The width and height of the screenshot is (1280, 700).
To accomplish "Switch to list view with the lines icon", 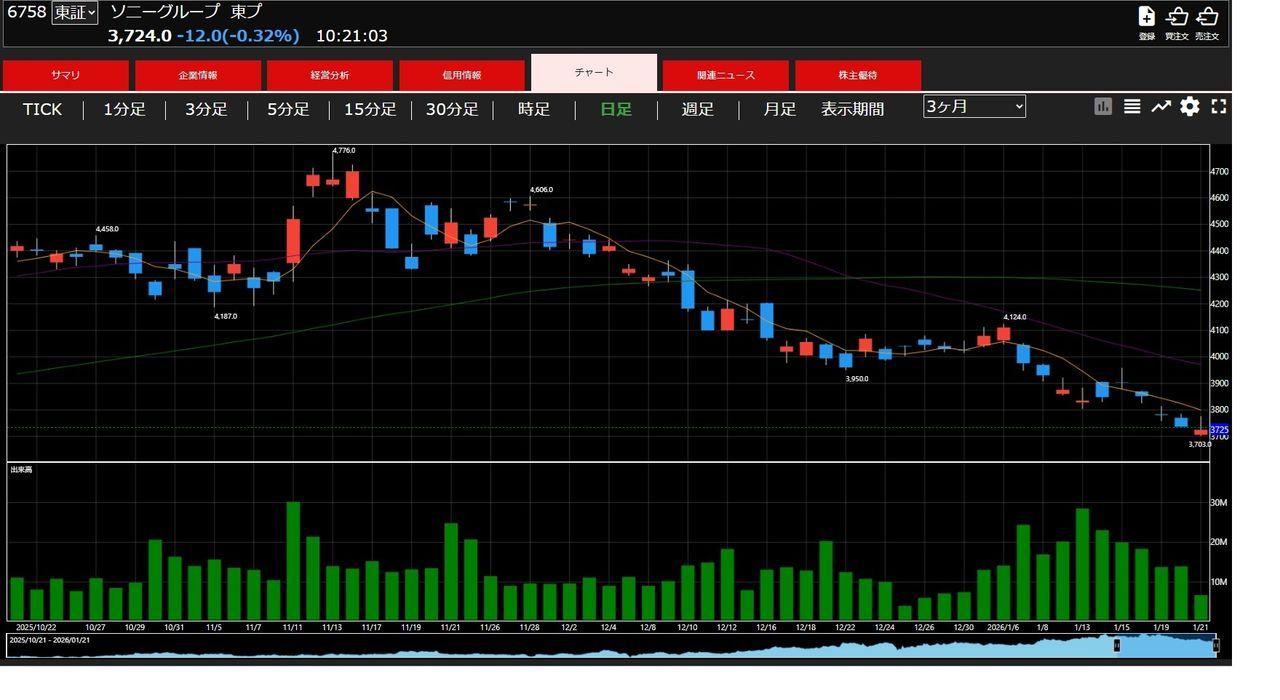I will [x=1132, y=106].
